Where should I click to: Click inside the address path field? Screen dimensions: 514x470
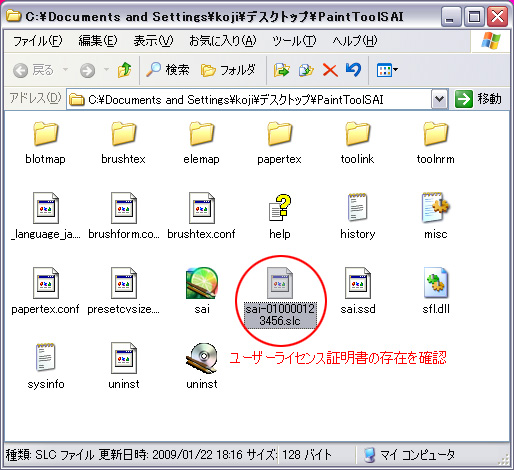(x=249, y=99)
